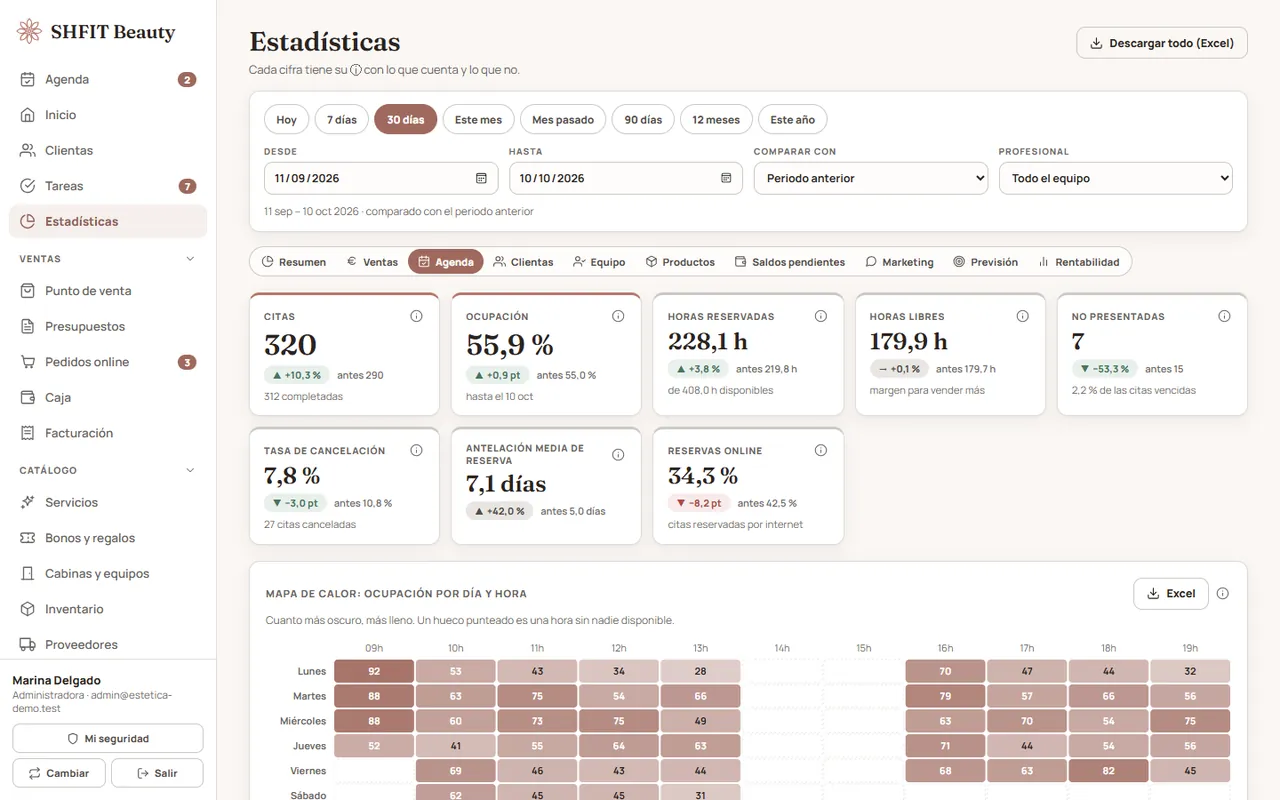Go to Inicio in sidebar
The width and height of the screenshot is (1280, 800).
click(x=108, y=115)
